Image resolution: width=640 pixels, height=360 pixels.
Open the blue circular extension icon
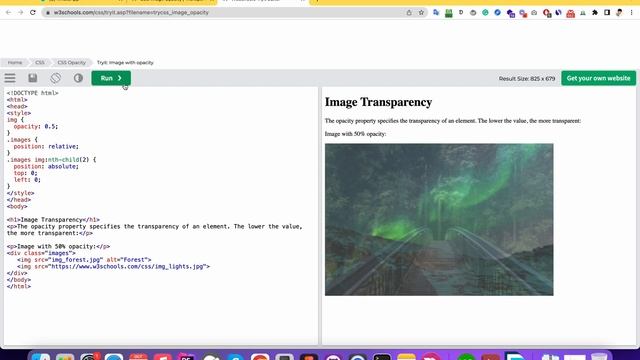click(497, 13)
